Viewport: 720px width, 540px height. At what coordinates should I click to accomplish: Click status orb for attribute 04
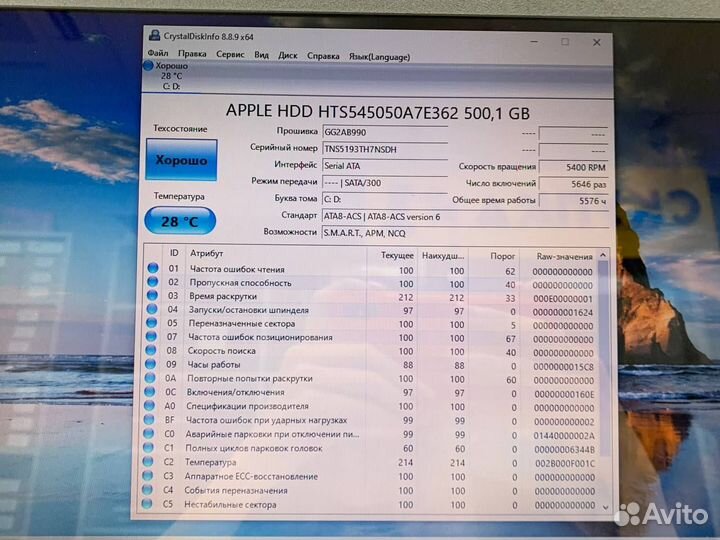pyautogui.click(x=152, y=309)
